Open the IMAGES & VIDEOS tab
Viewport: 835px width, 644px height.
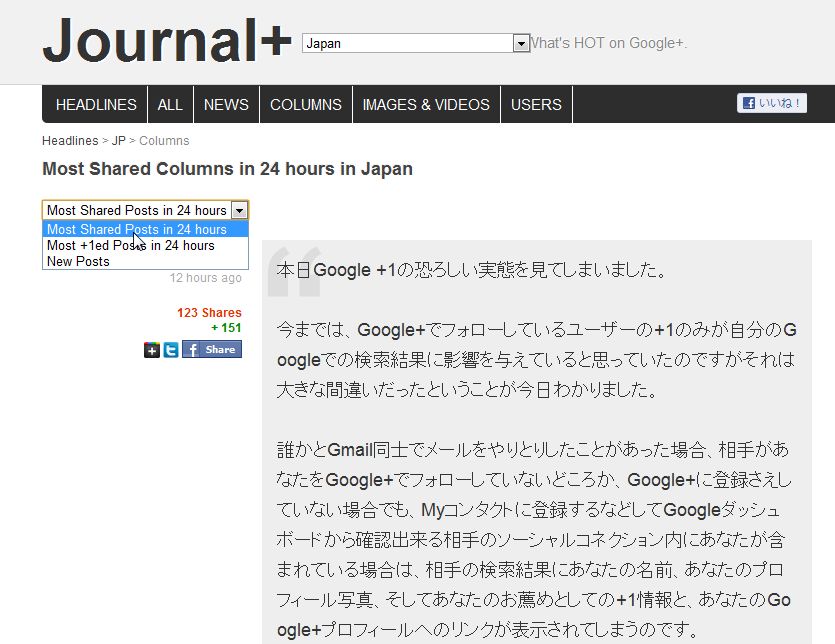(x=426, y=104)
